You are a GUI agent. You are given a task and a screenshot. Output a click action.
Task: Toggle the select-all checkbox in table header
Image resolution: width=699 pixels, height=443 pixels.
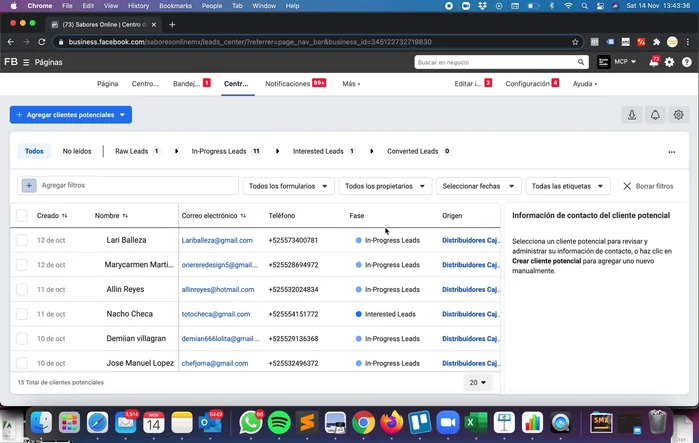(22, 215)
